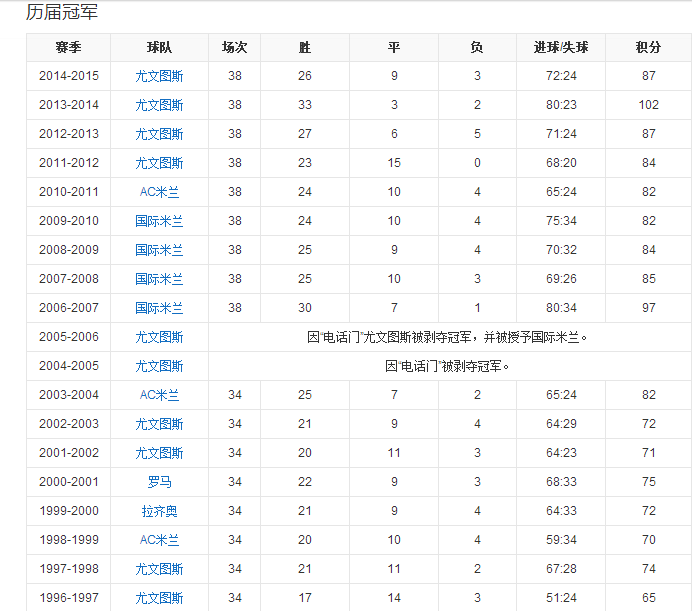Click the 胜 column header
The height and width of the screenshot is (611, 692).
click(305, 47)
